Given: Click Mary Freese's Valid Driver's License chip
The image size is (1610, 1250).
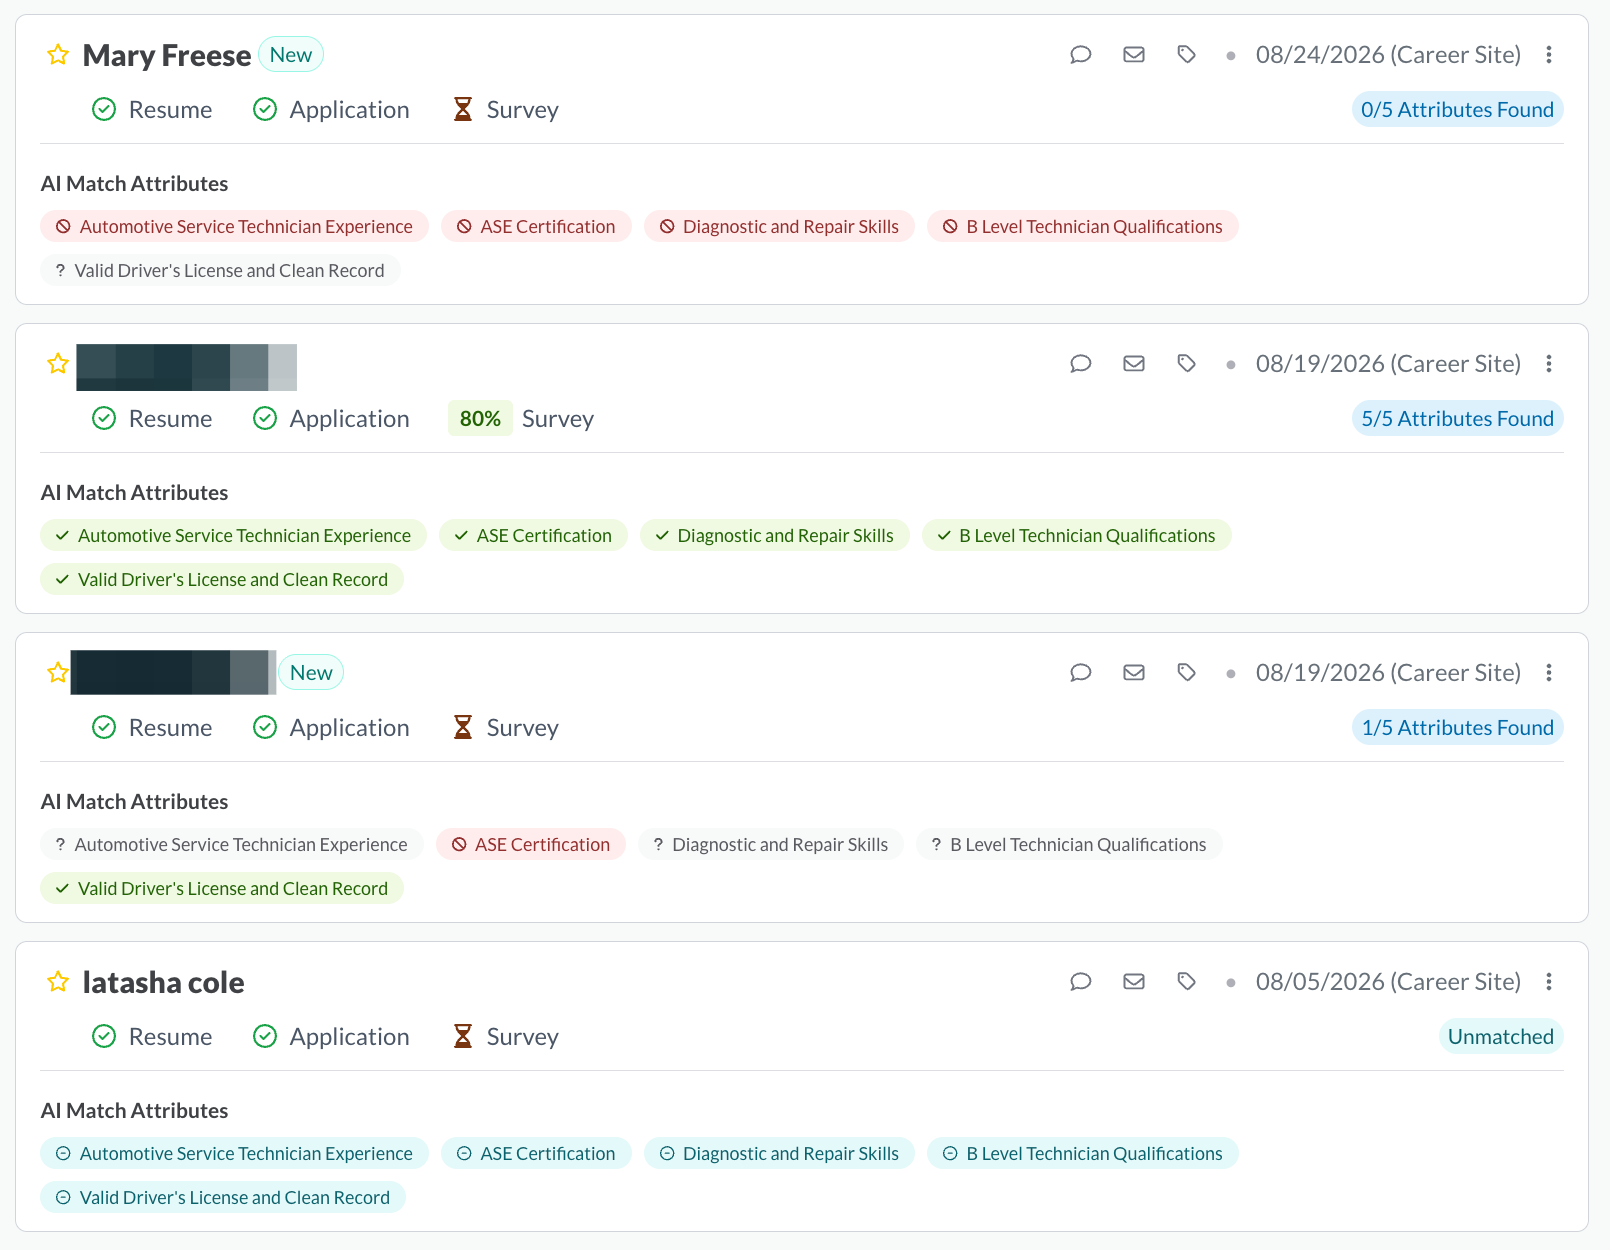Looking at the screenshot, I should click(x=220, y=271).
